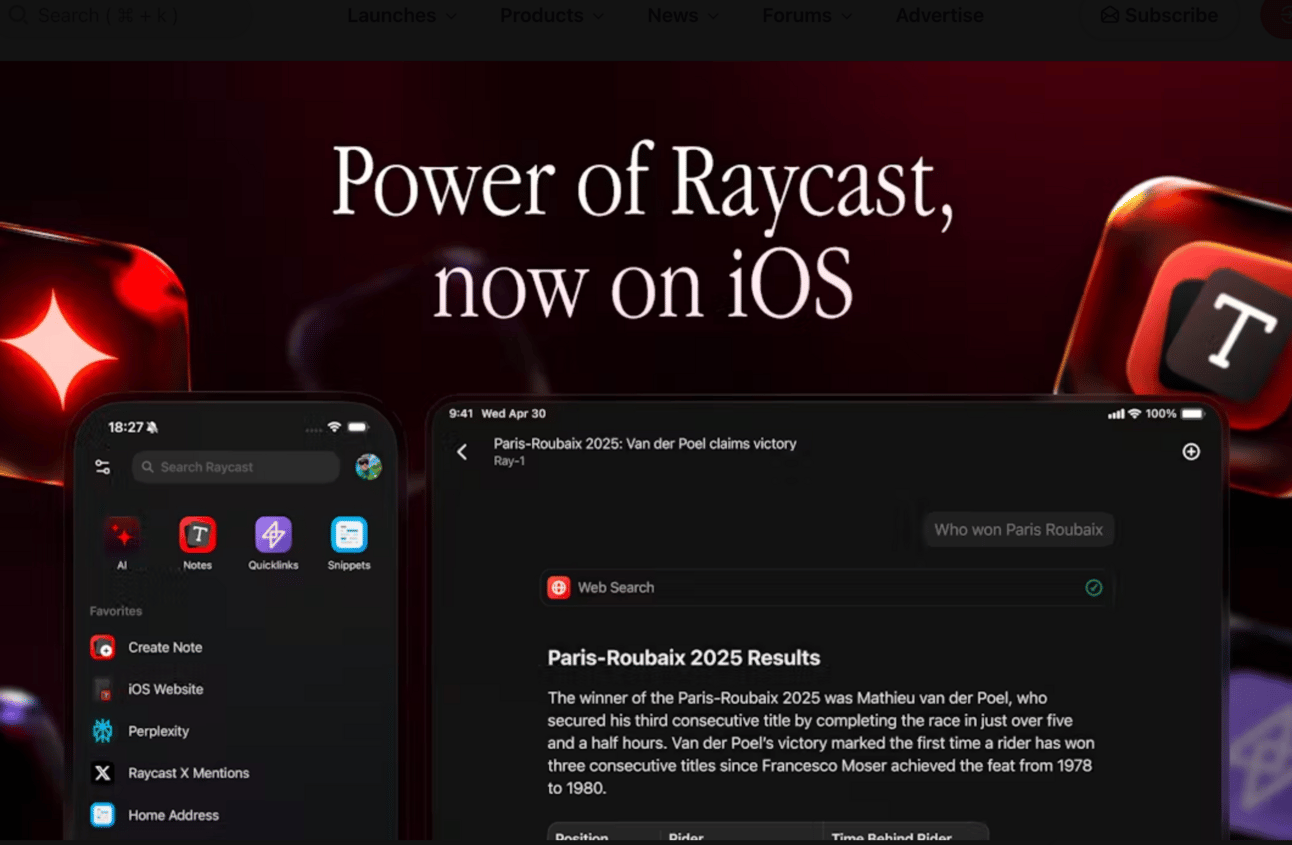This screenshot has width=1292, height=845.
Task: Click the green checkmark on Web Search row
Action: coord(1094,588)
